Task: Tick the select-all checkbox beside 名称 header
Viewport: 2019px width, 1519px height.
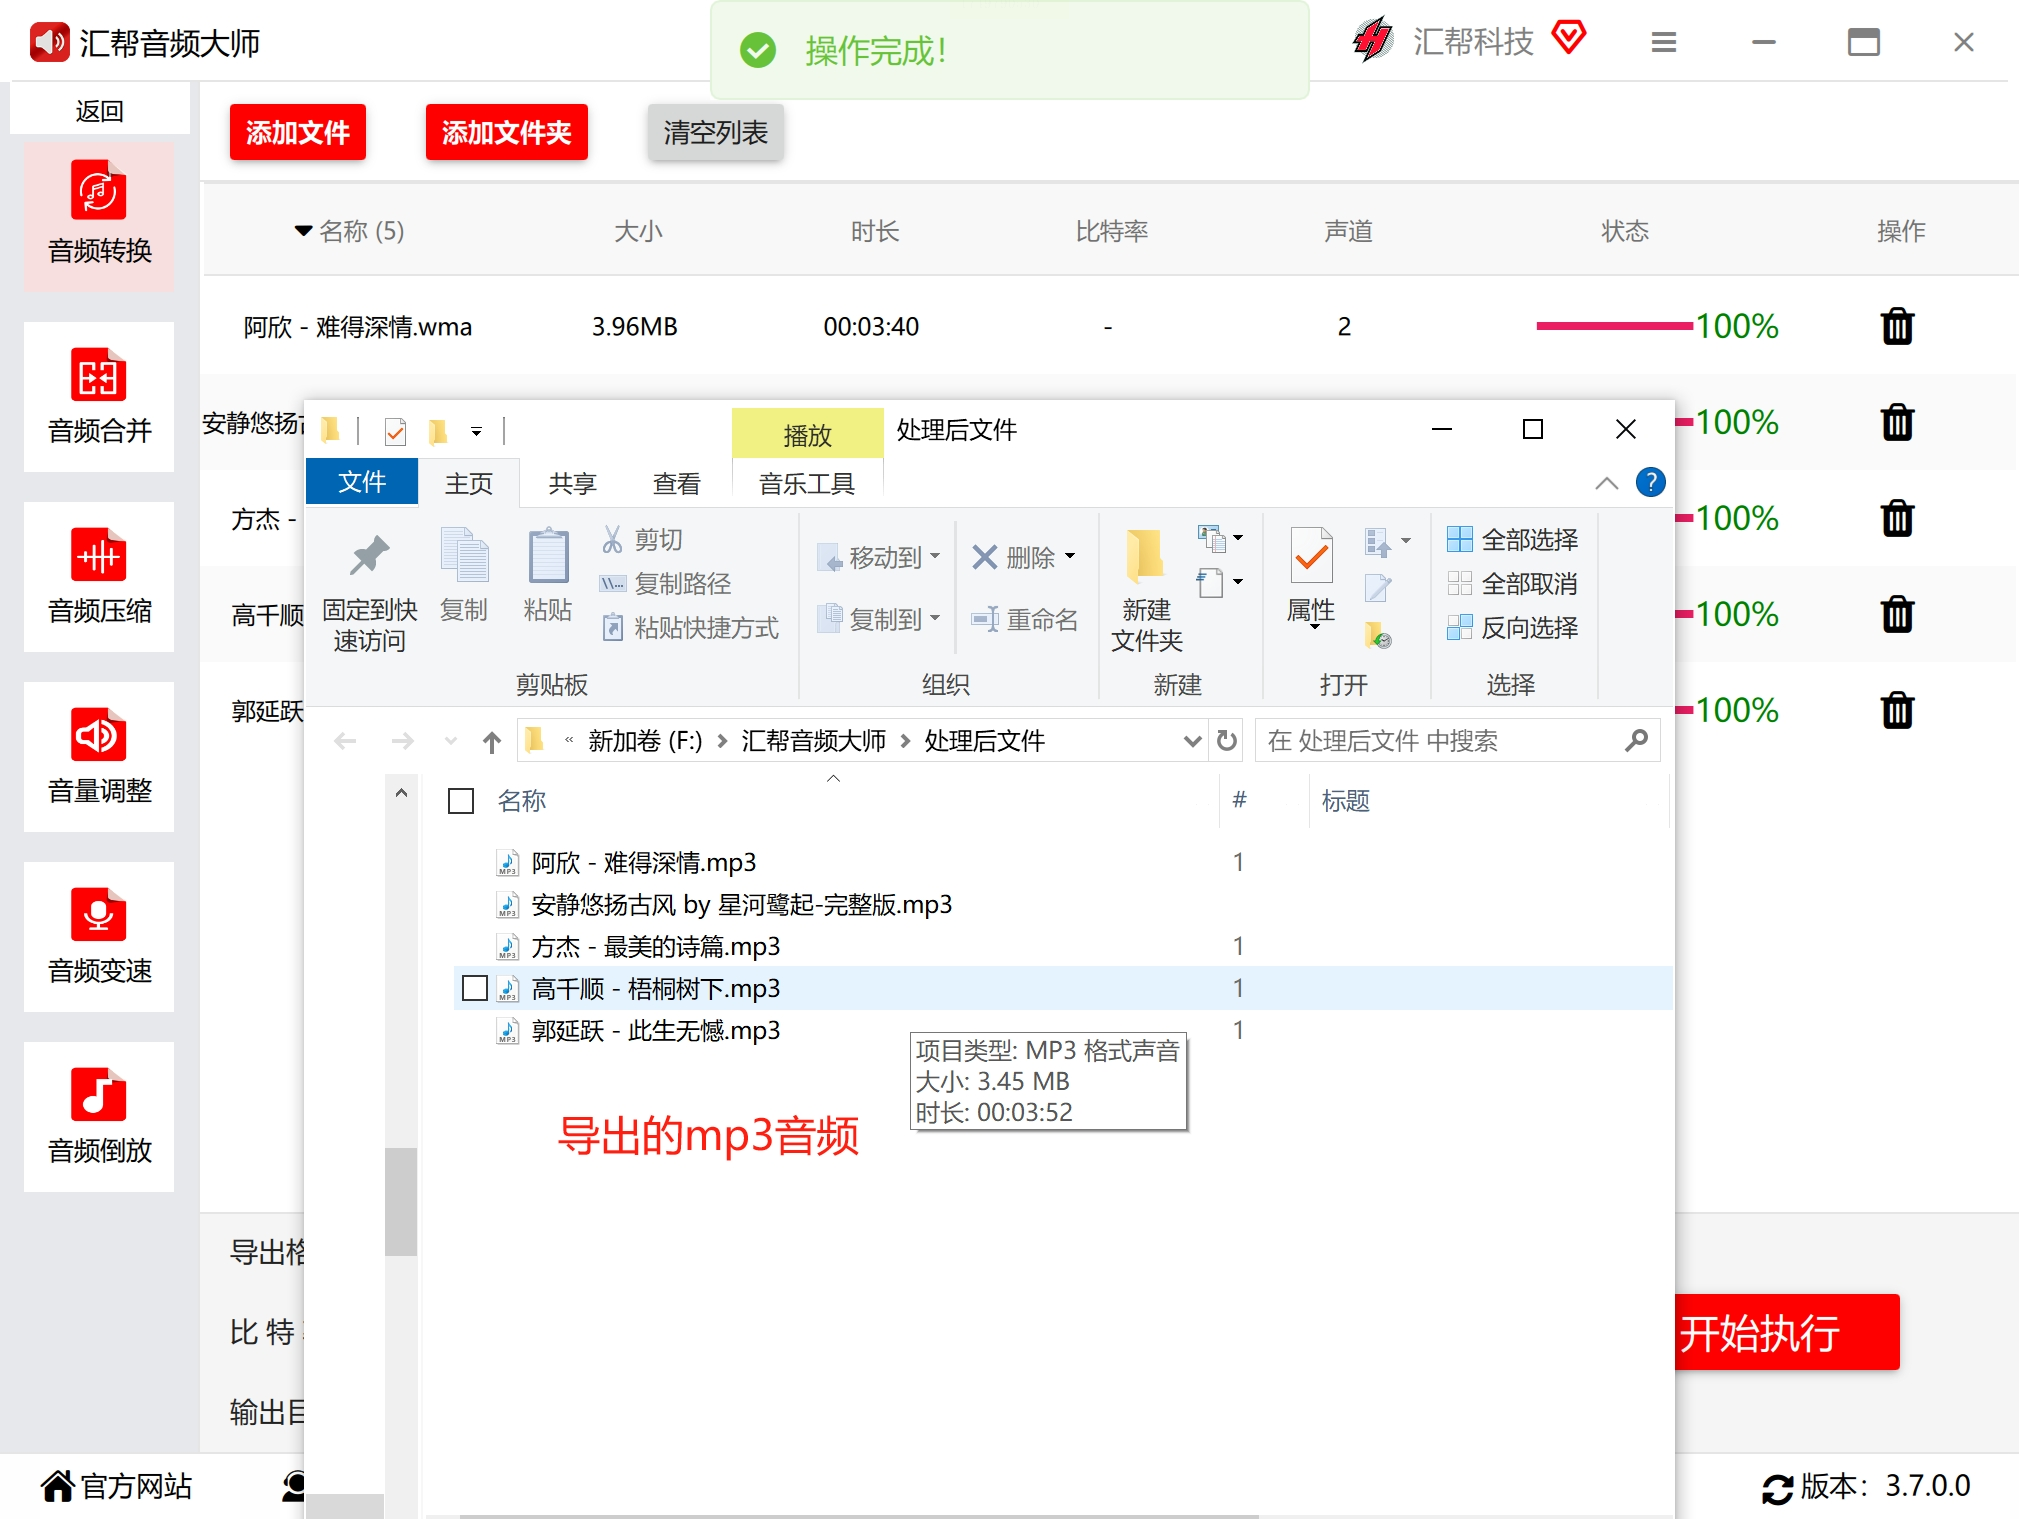Action: click(461, 801)
